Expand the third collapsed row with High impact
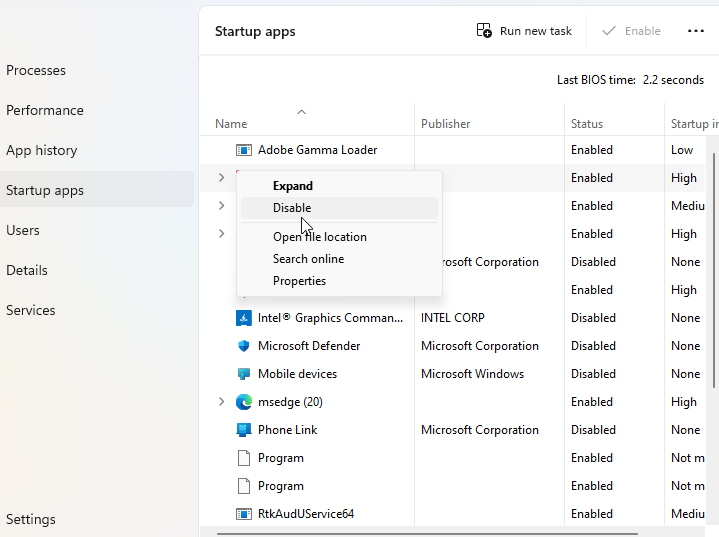The width and height of the screenshot is (719, 537). point(221,233)
